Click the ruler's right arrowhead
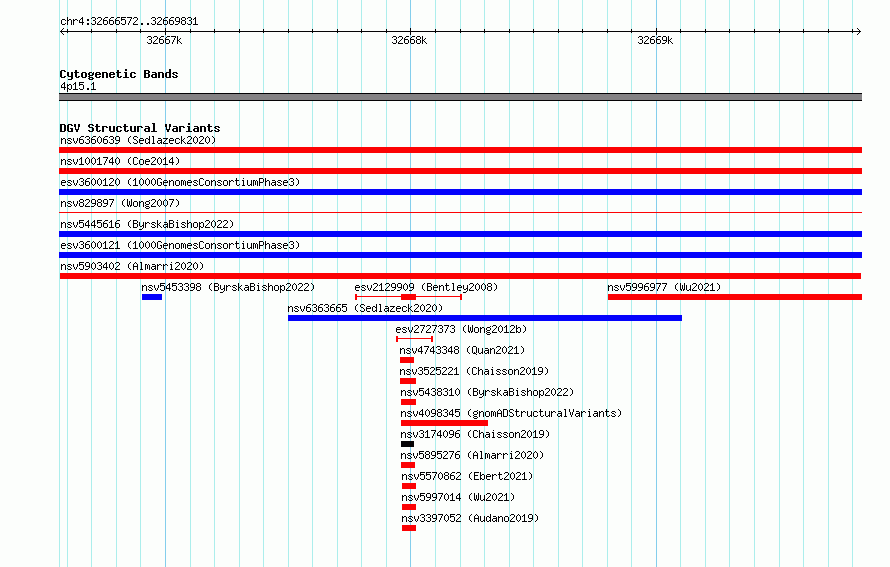Viewport: 890px width, 567px height. [x=858, y=32]
